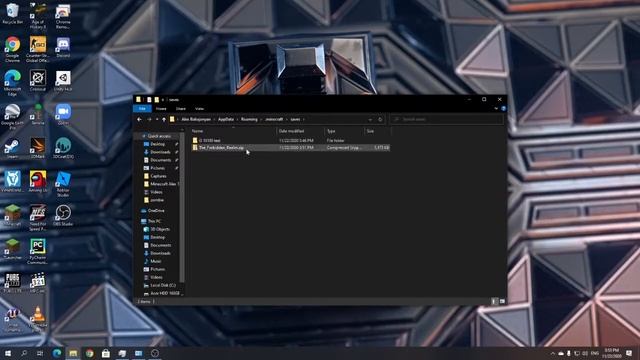
Task: Go to .minecraft in the breadcrumb path
Action: 274,119
